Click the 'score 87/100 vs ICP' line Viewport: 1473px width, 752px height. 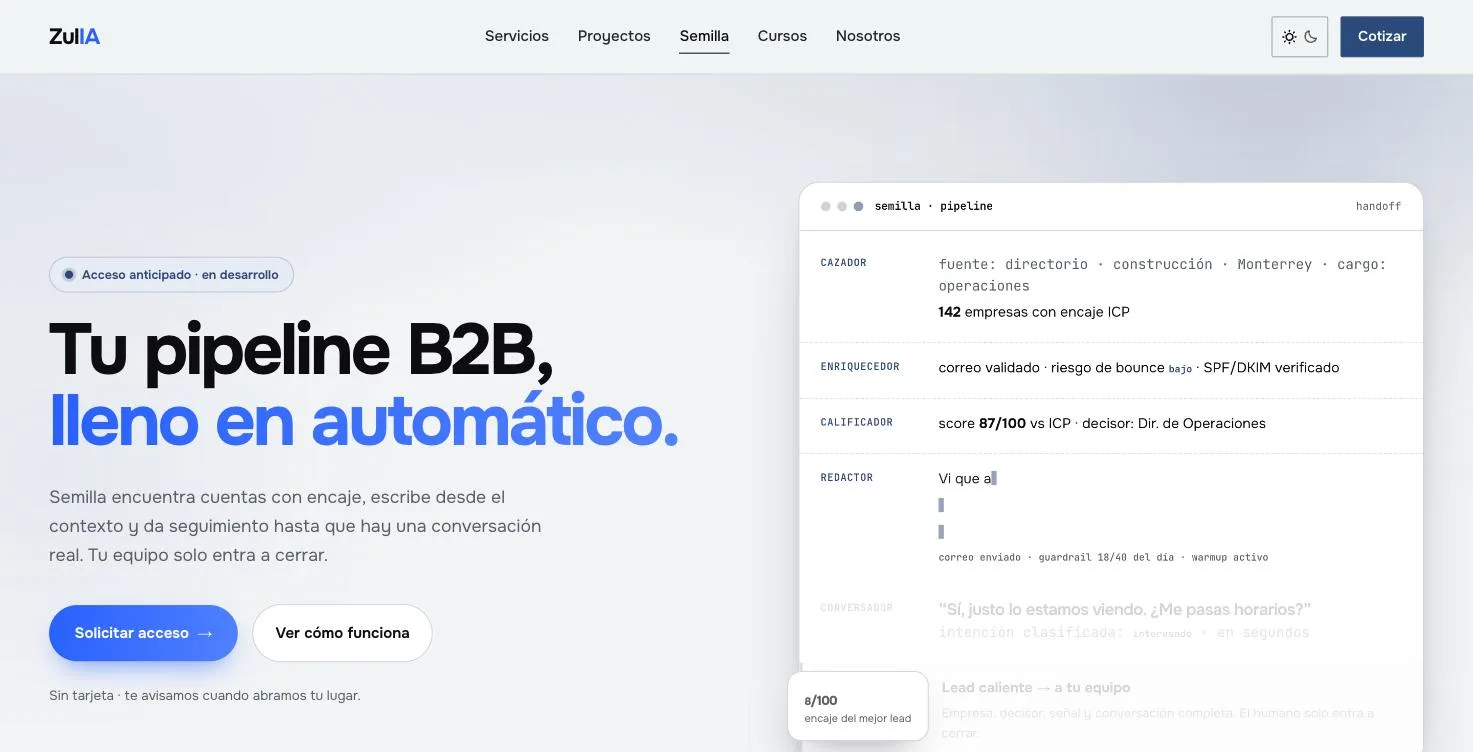[1102, 424]
